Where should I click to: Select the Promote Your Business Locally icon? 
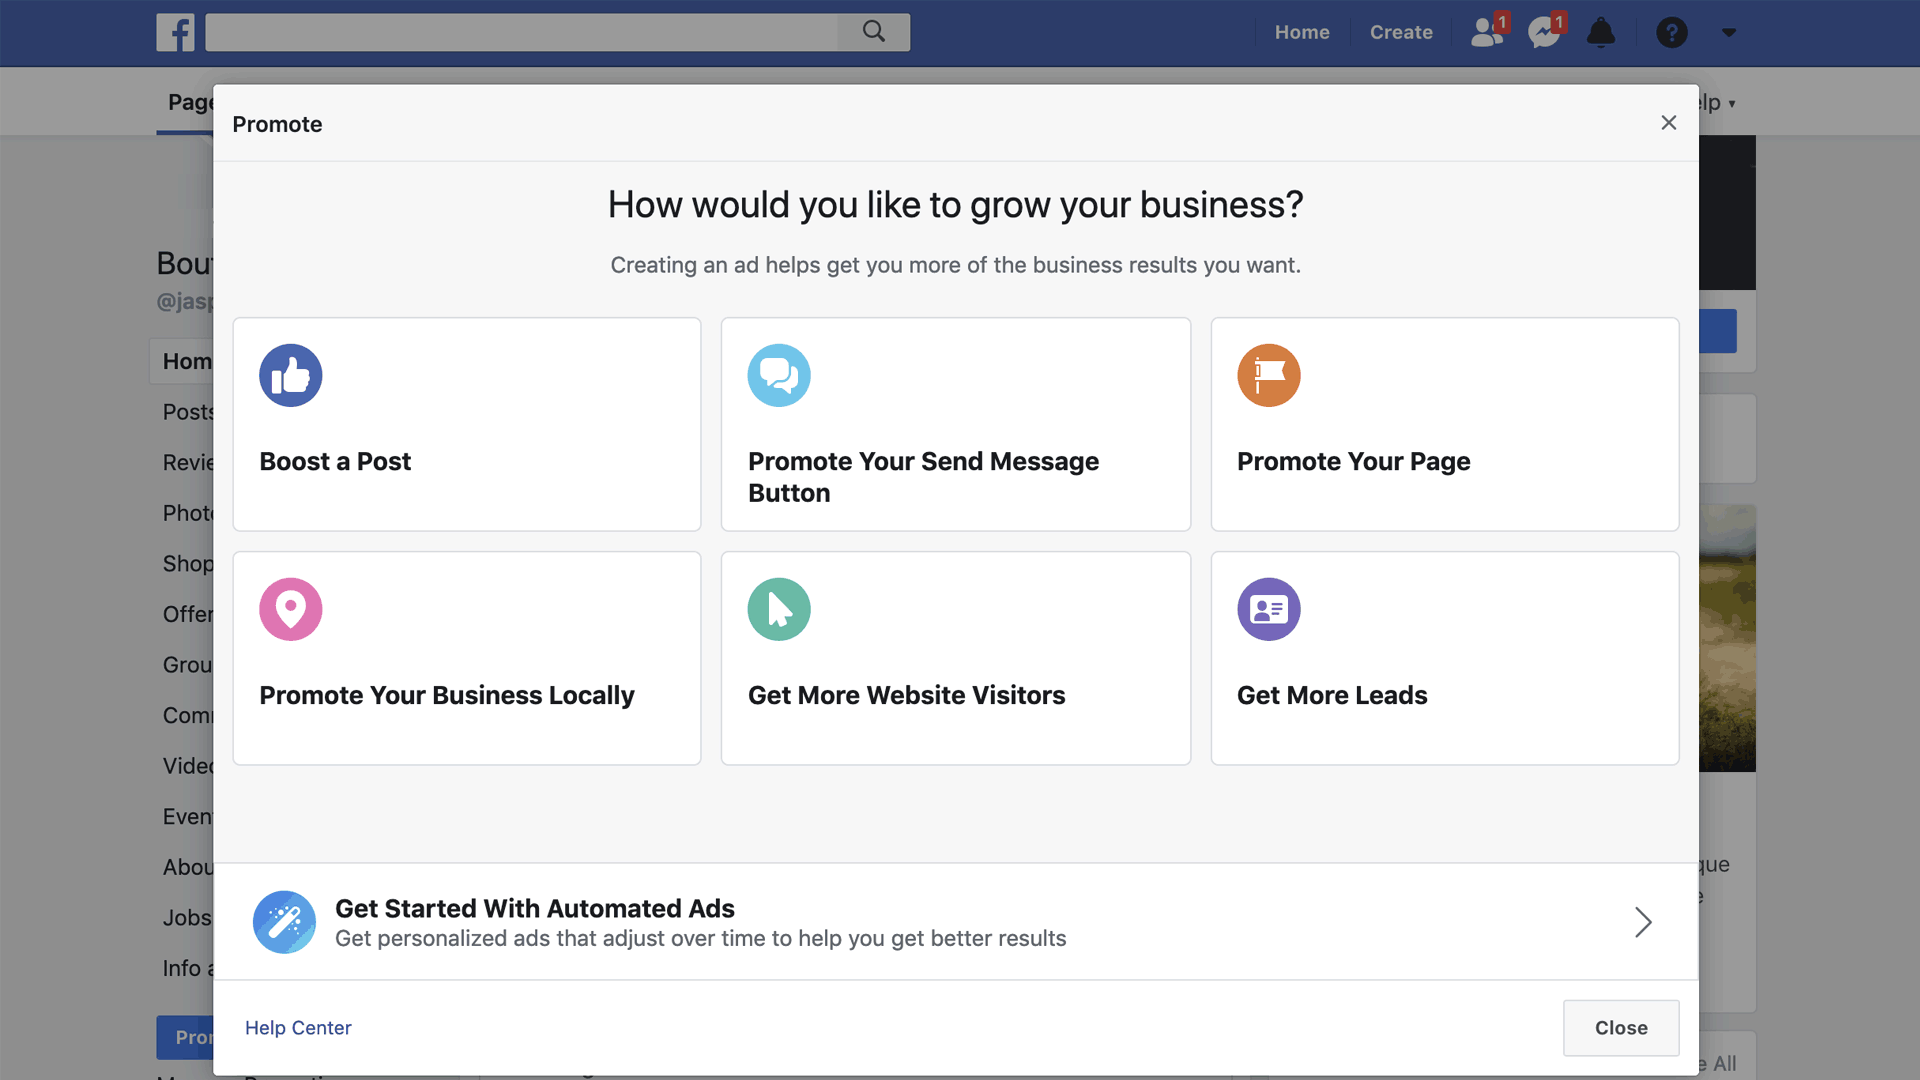pyautogui.click(x=290, y=608)
